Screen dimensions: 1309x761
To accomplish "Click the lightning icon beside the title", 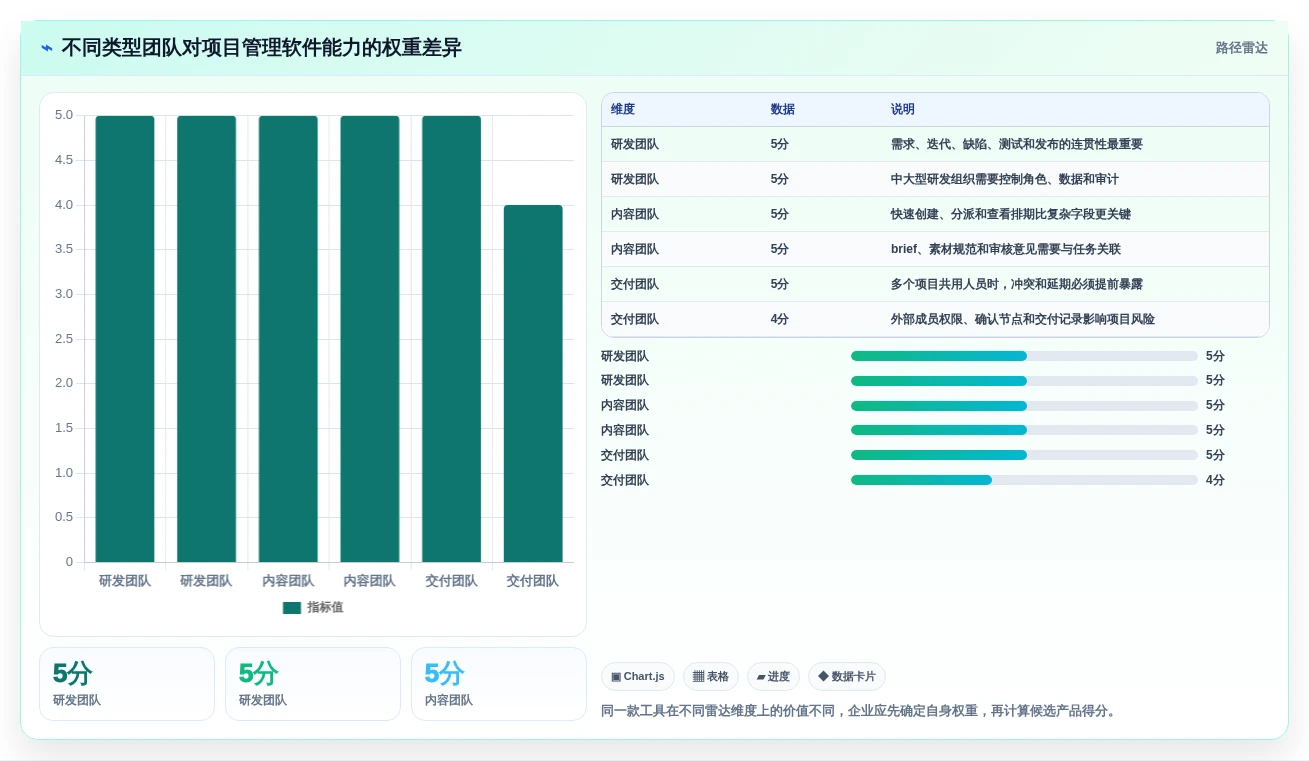I will click(x=47, y=48).
